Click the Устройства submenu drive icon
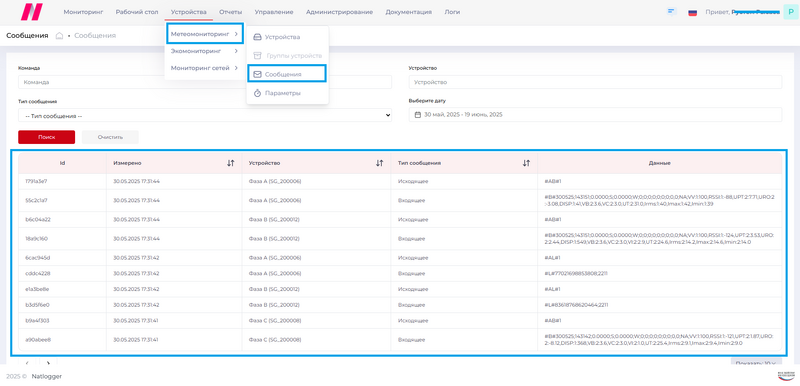The height and width of the screenshot is (386, 800). 258,37
